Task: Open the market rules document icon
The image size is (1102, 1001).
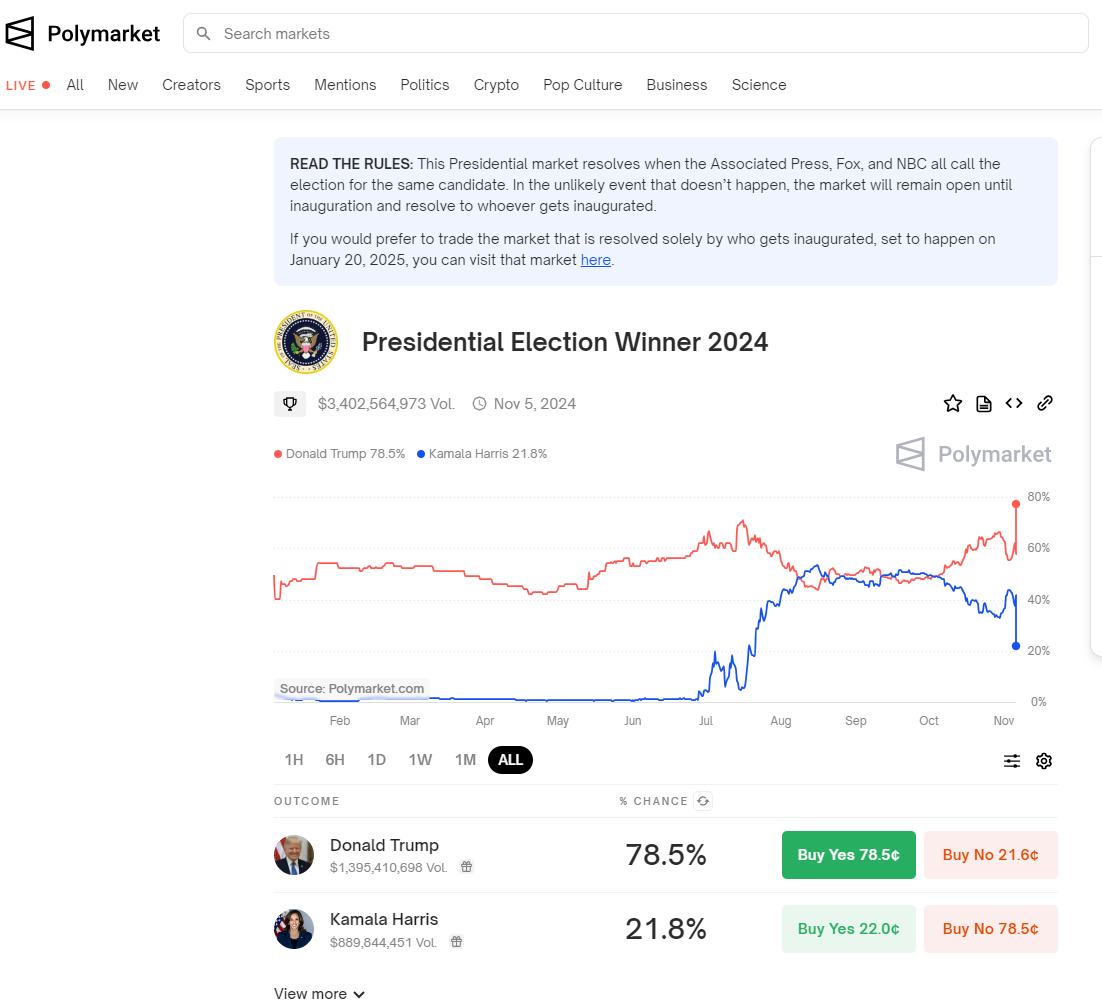Action: [984, 403]
